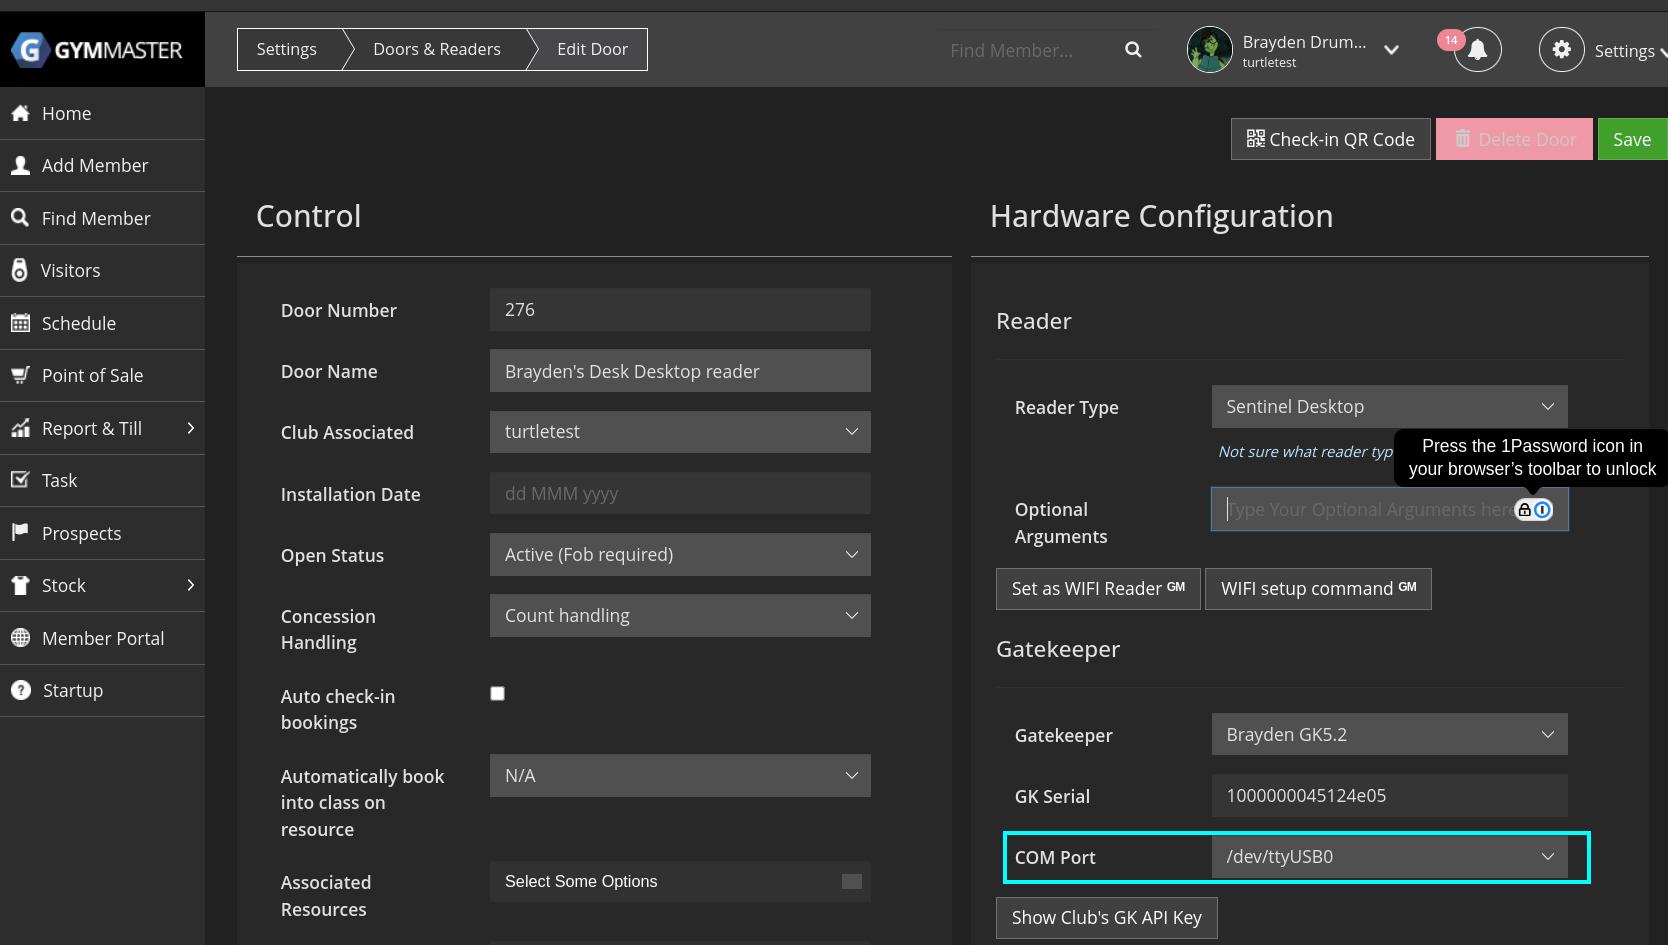Click the Door Name input field

click(x=680, y=372)
